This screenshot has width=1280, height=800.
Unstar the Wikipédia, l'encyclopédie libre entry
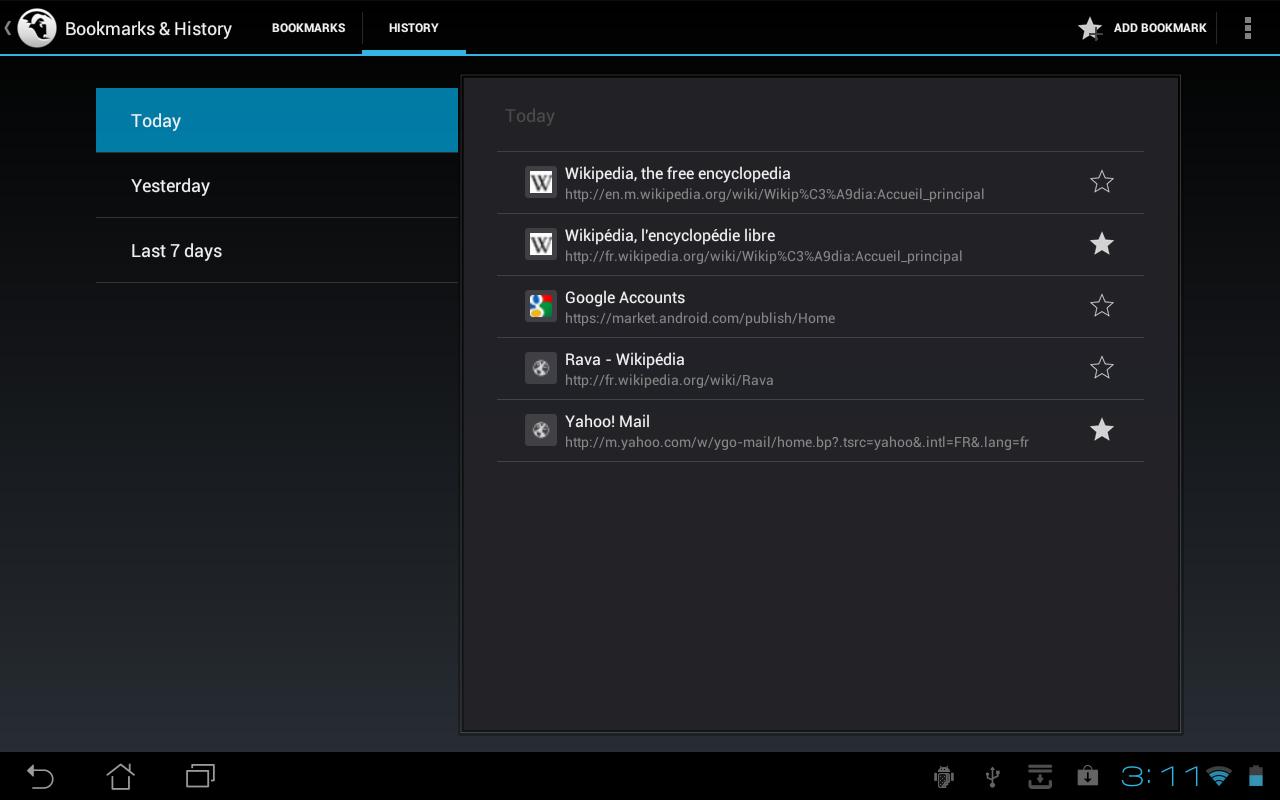(x=1101, y=244)
